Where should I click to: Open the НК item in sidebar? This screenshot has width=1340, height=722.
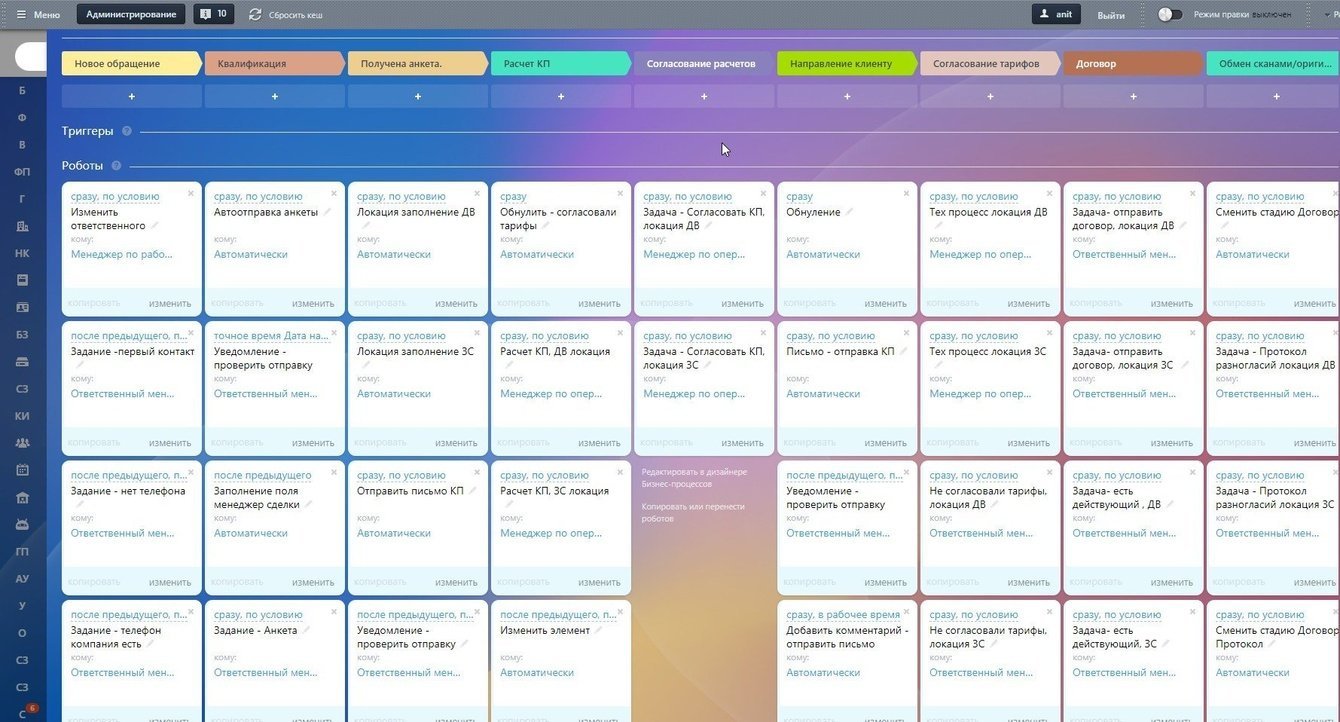click(22, 253)
